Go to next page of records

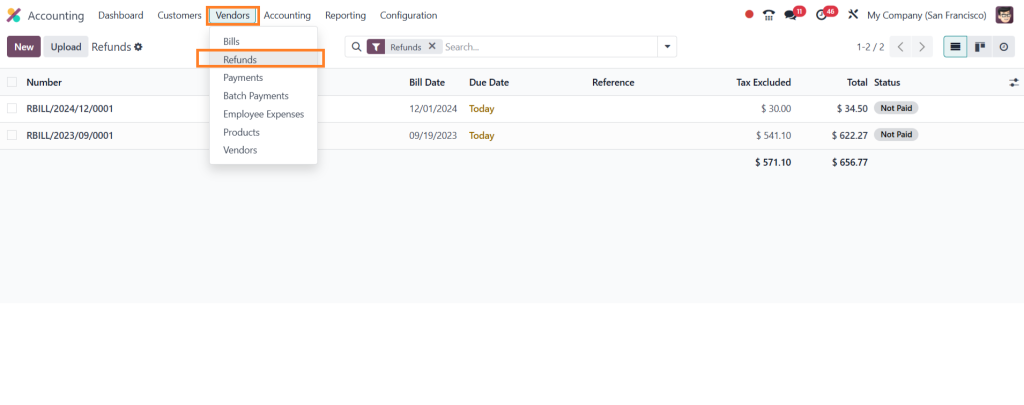pyautogui.click(x=921, y=47)
